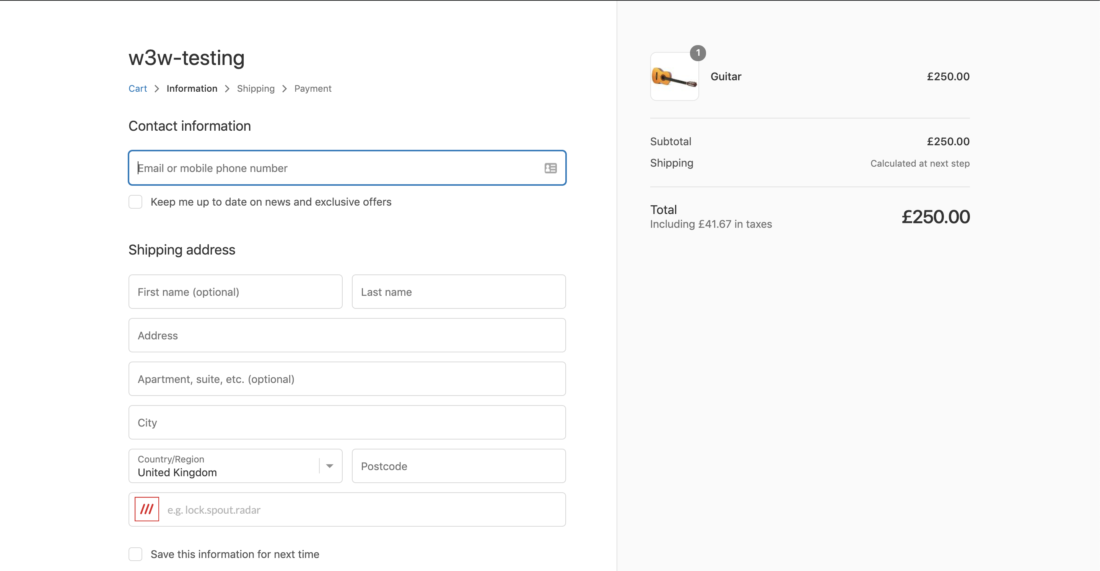Check Save this information for next time
This screenshot has width=1100, height=571.
tap(135, 554)
